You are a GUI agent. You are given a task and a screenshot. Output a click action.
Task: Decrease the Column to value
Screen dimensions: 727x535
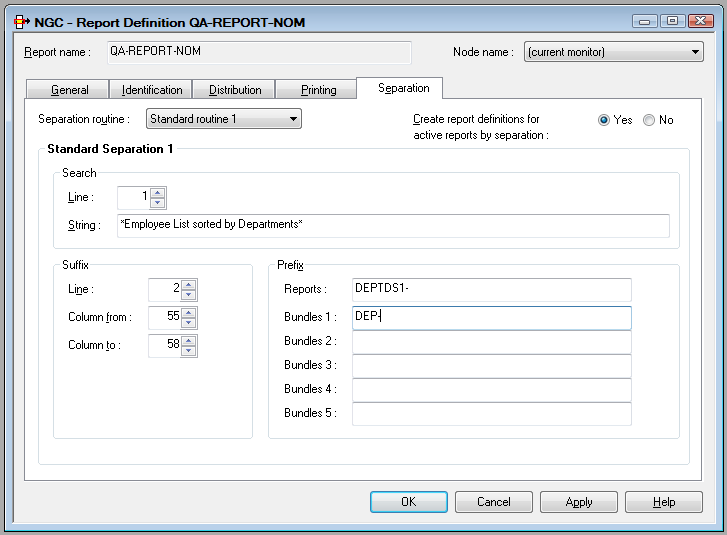click(x=189, y=350)
